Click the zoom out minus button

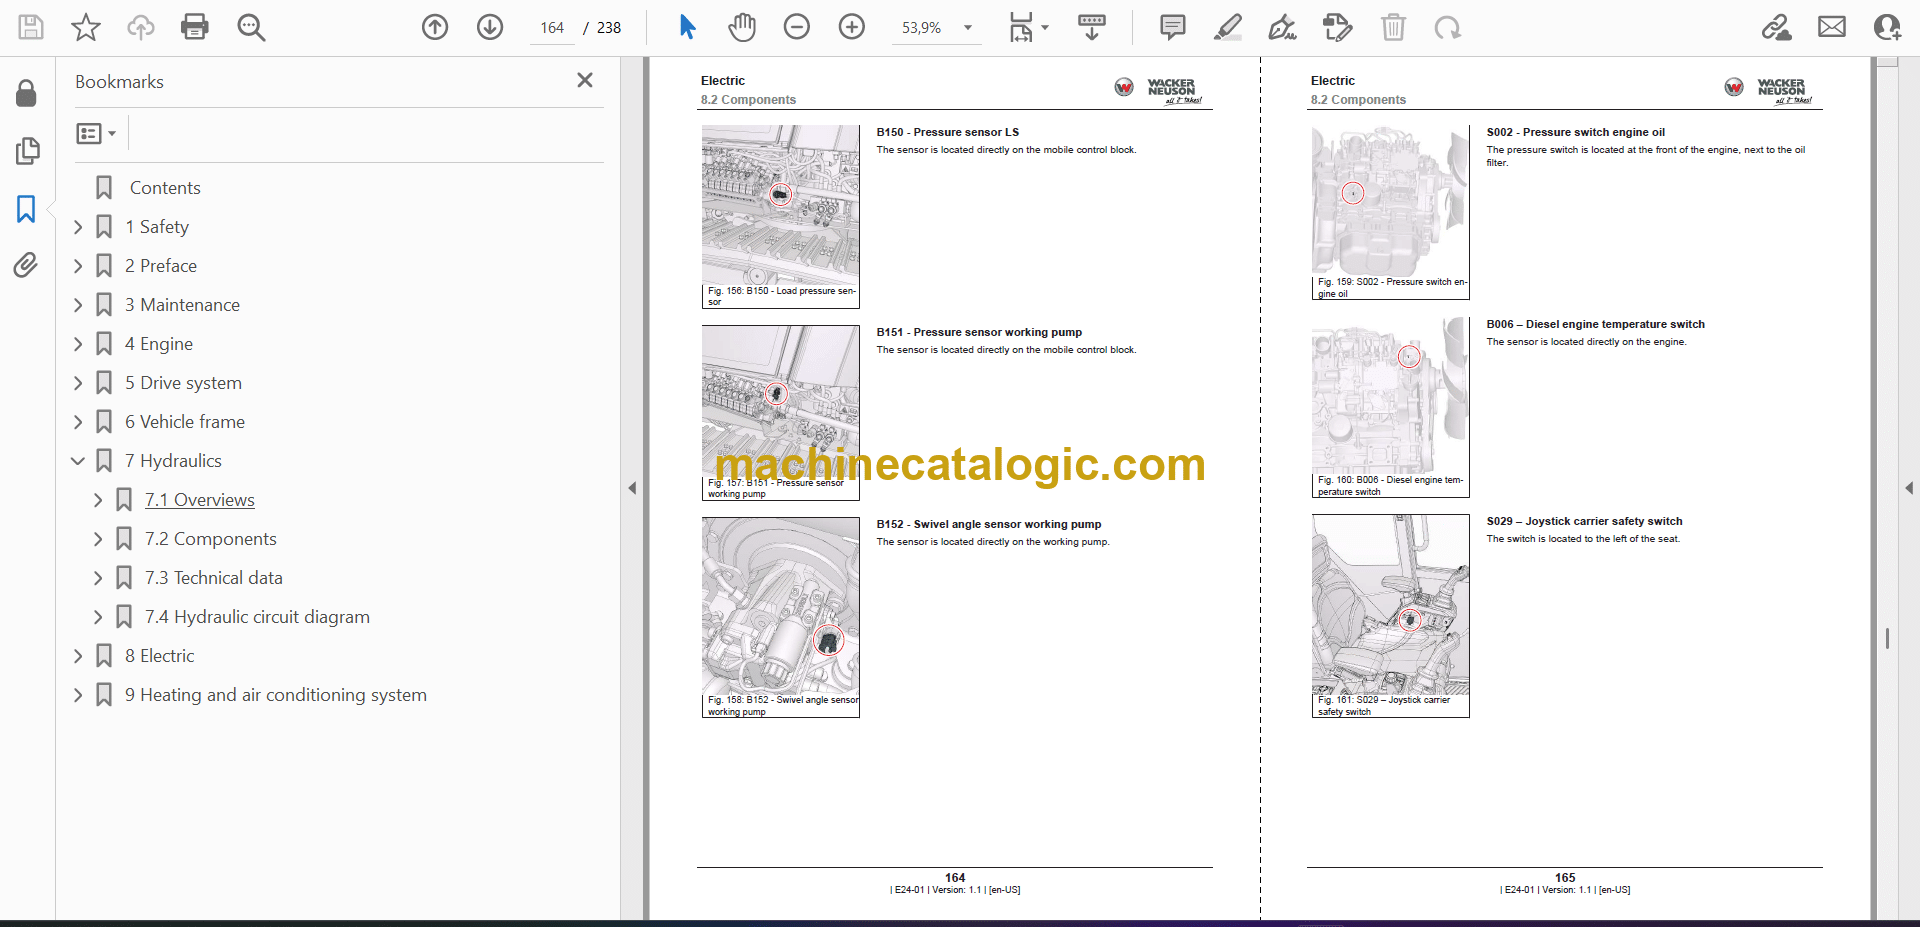[x=797, y=27]
